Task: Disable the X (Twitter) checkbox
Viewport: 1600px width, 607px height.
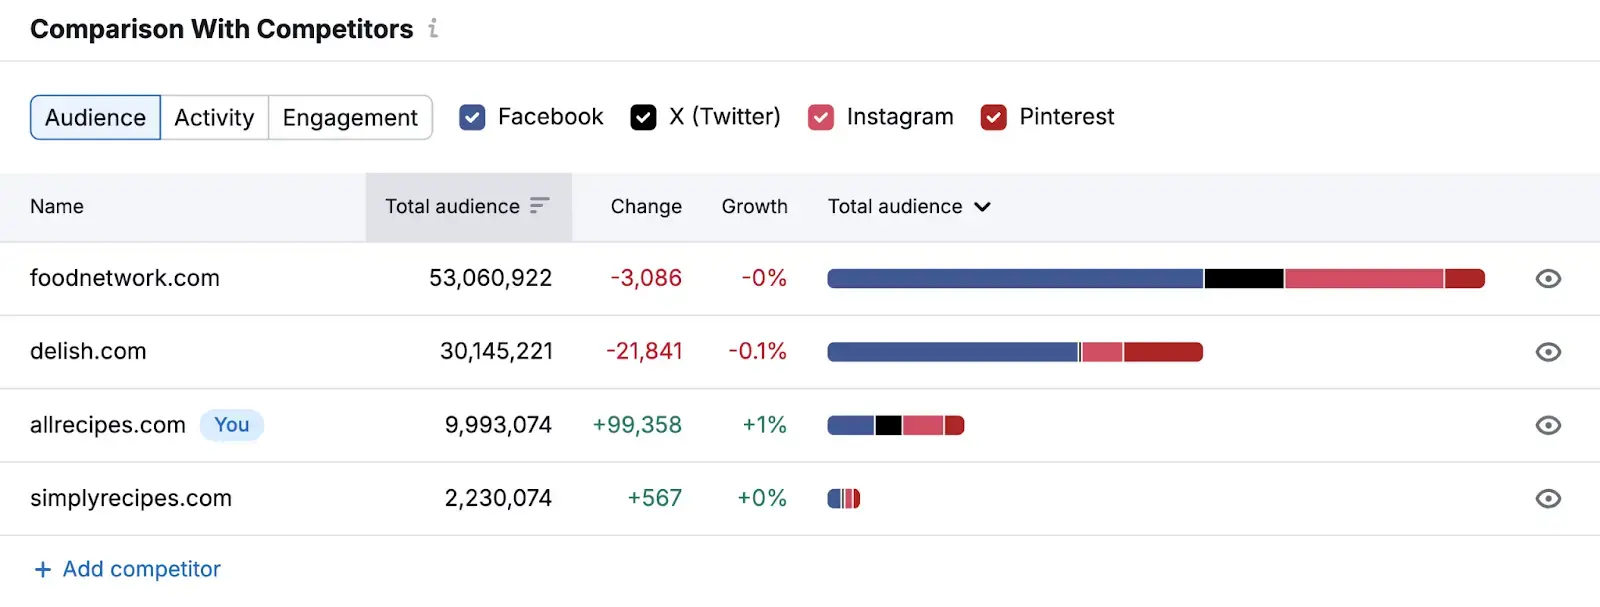Action: 643,117
